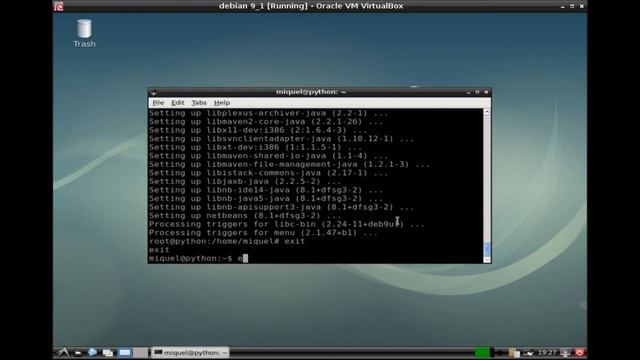The width and height of the screenshot is (640, 360).
Task: Open the File menu in terminal
Action: point(158,103)
